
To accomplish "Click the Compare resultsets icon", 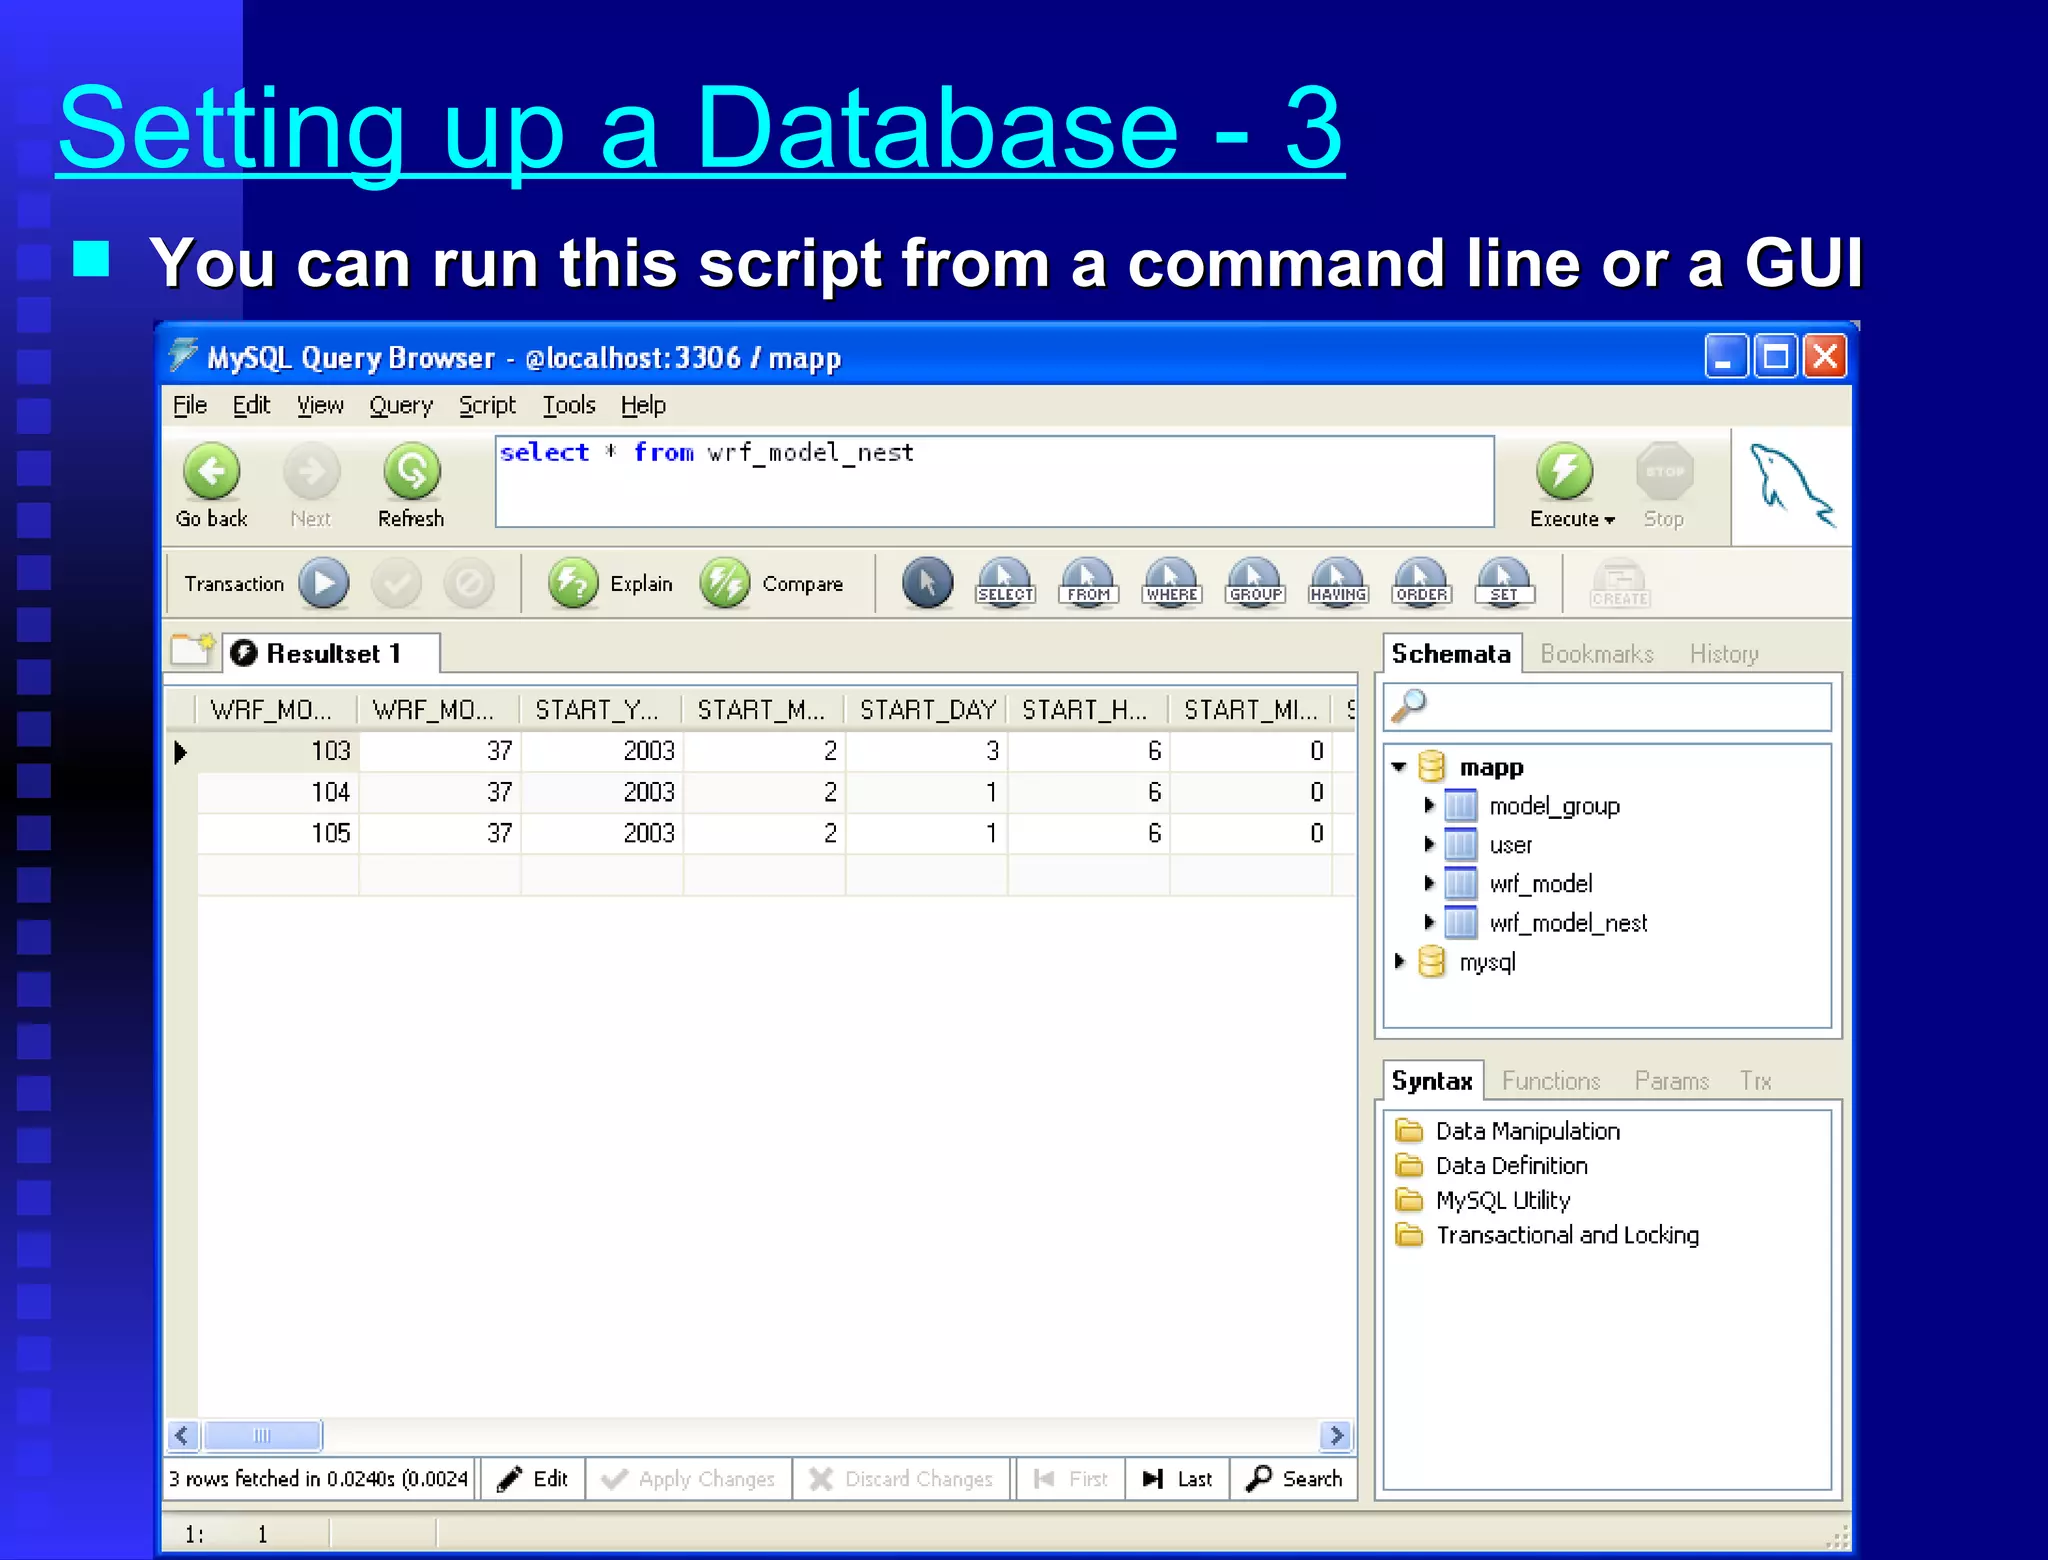I will pyautogui.click(x=725, y=583).
